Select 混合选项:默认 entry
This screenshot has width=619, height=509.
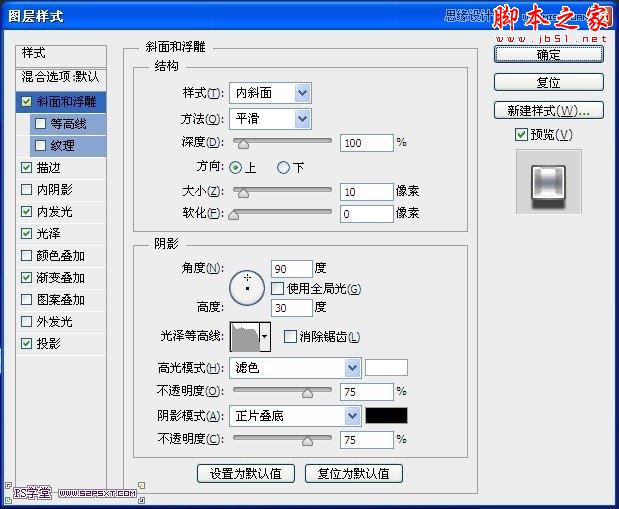click(61, 77)
